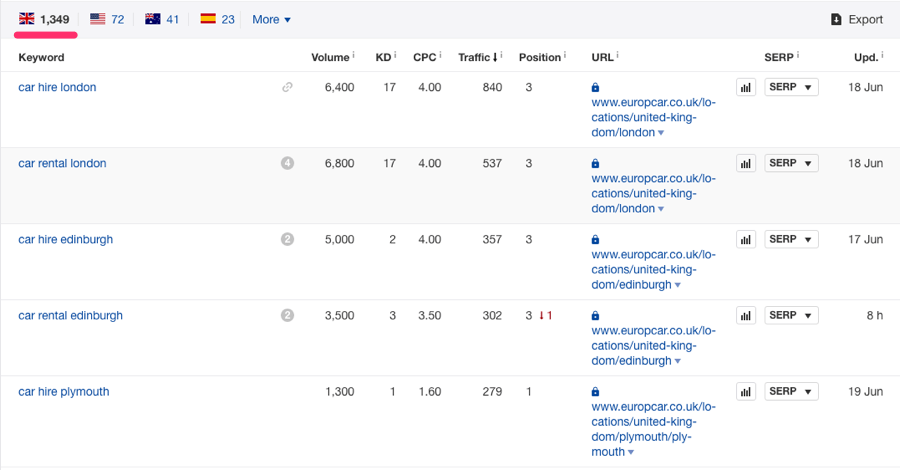
Task: Click SERP features badge for car hire edinburgh
Action: coord(287,240)
